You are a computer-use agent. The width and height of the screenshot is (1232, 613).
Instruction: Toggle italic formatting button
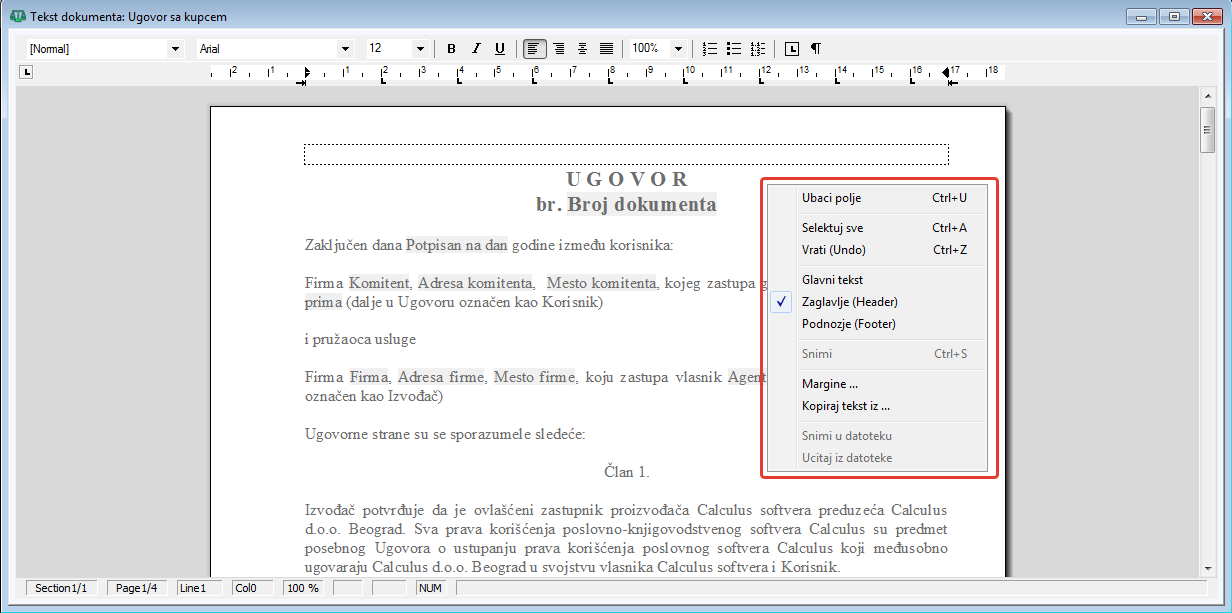point(476,48)
